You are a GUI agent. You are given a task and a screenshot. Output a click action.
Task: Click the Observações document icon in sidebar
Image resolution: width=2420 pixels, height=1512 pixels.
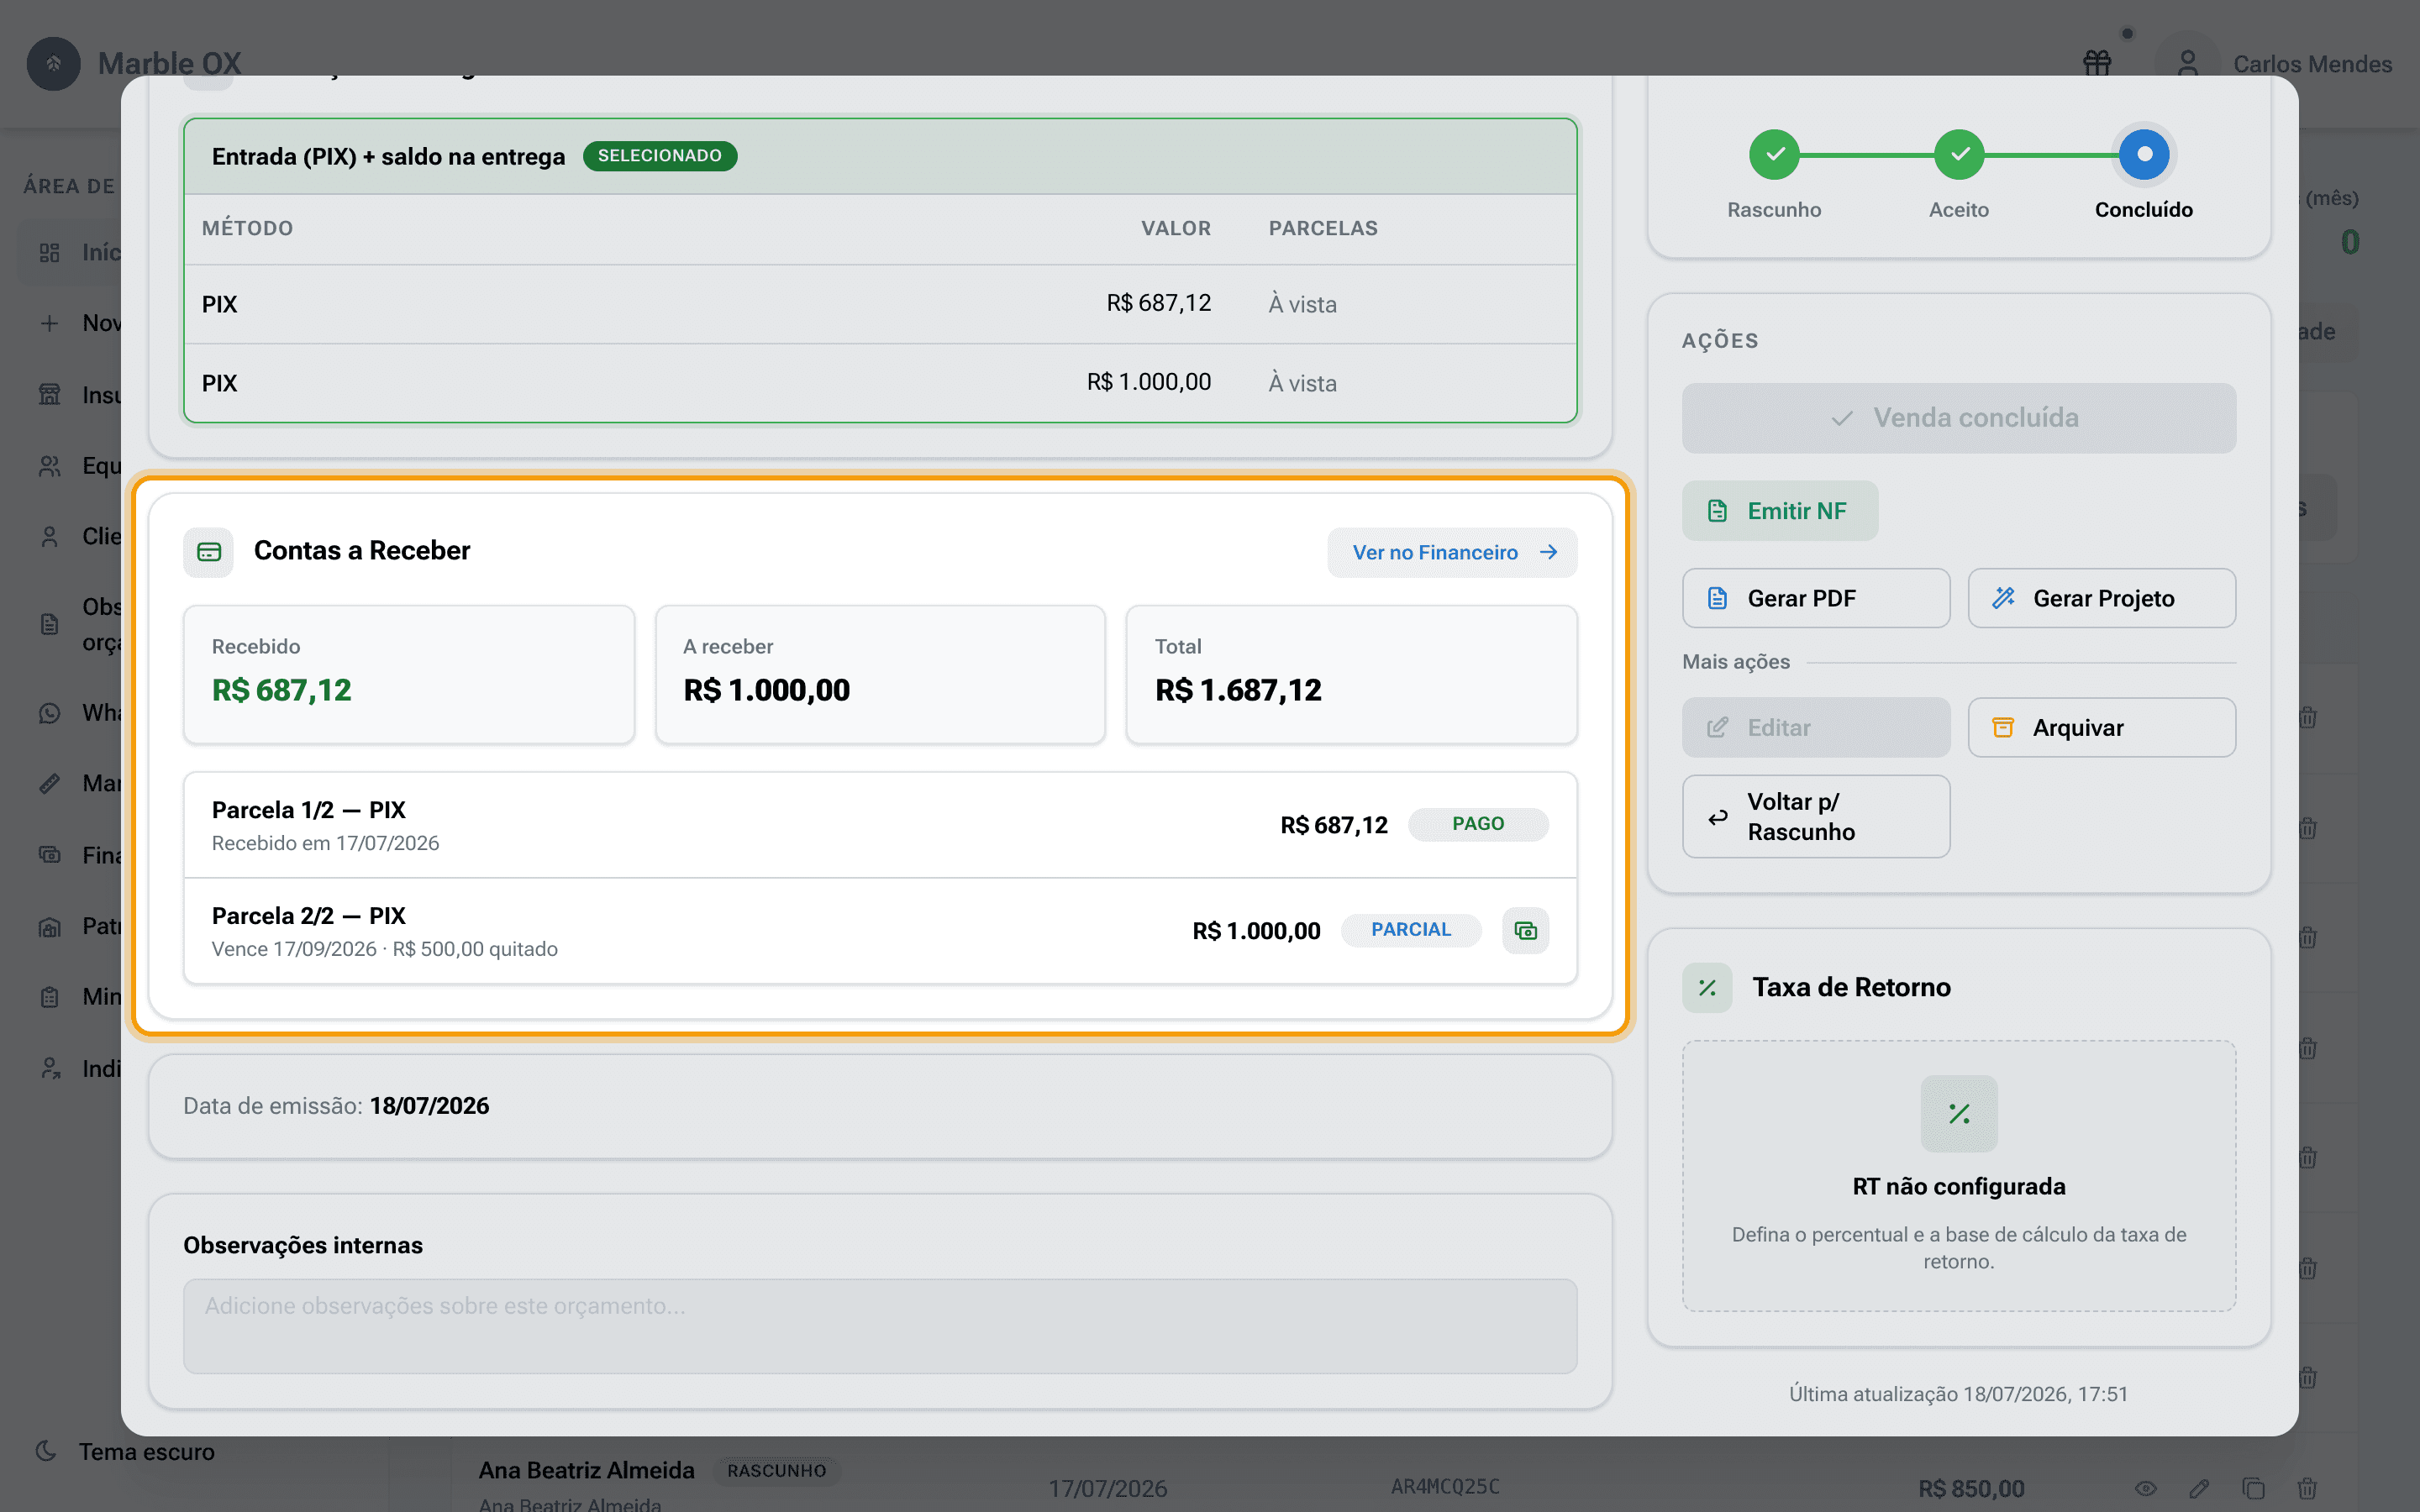click(x=50, y=625)
